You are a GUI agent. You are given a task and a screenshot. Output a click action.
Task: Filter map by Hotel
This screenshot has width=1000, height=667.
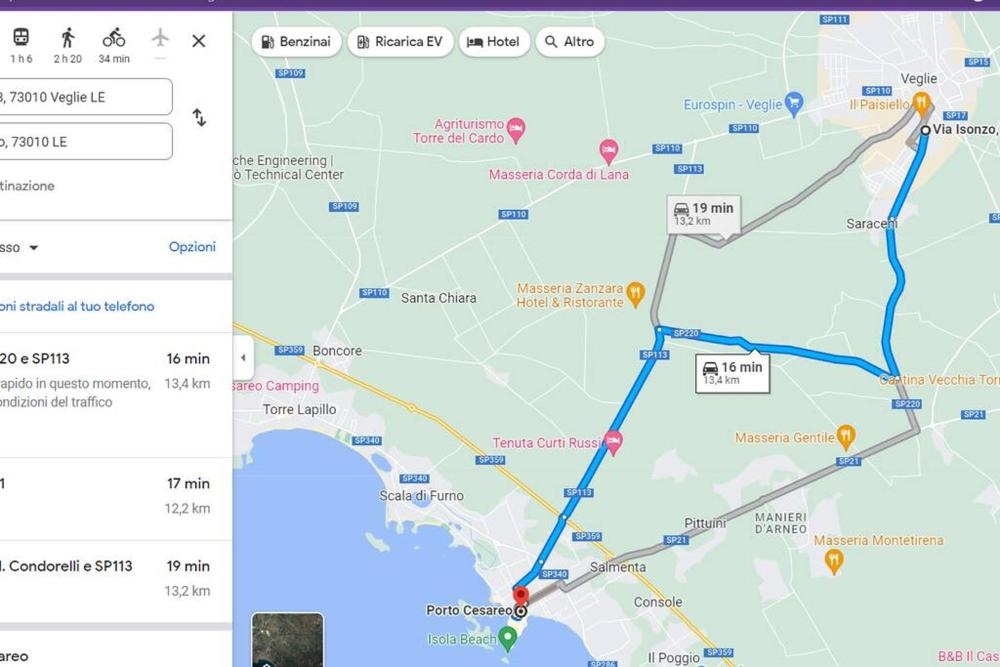(x=493, y=42)
